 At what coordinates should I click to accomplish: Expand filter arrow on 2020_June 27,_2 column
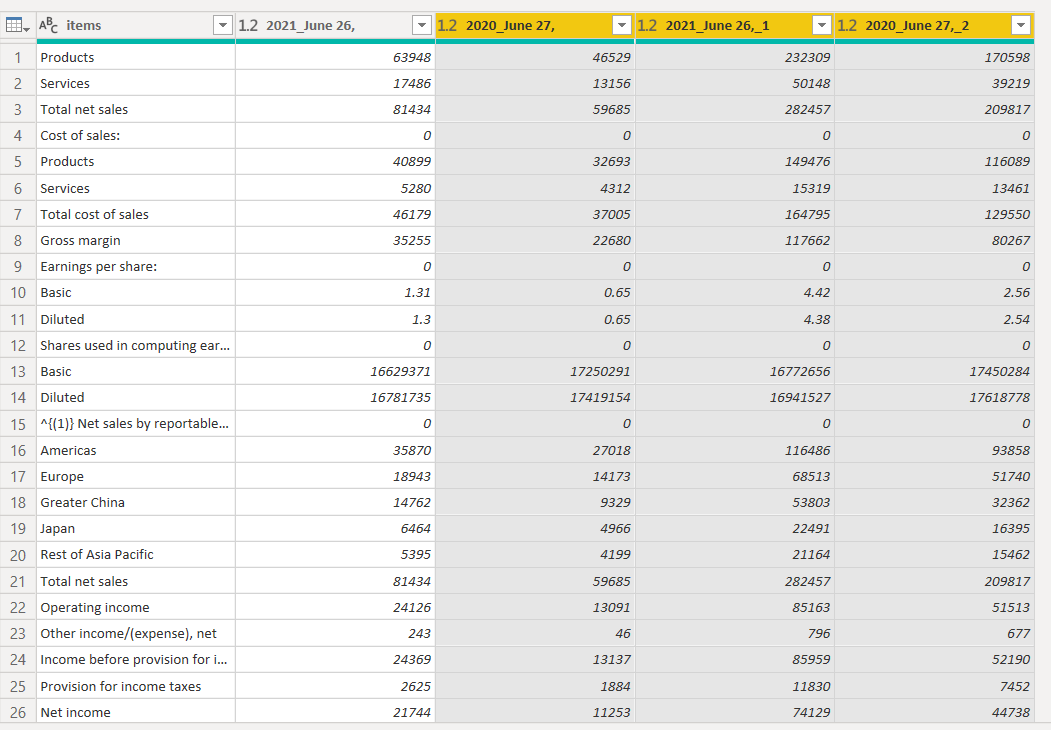(x=1021, y=25)
